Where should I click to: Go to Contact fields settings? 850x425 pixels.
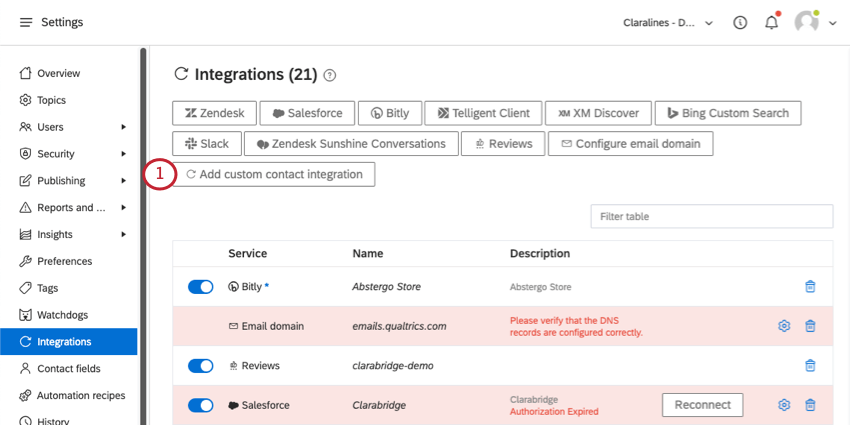68,368
